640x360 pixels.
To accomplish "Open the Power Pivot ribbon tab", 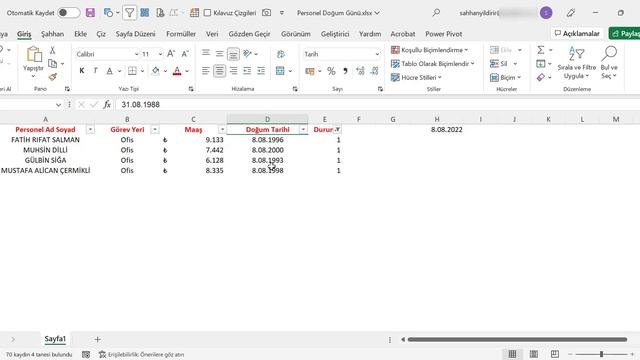I will tap(443, 34).
